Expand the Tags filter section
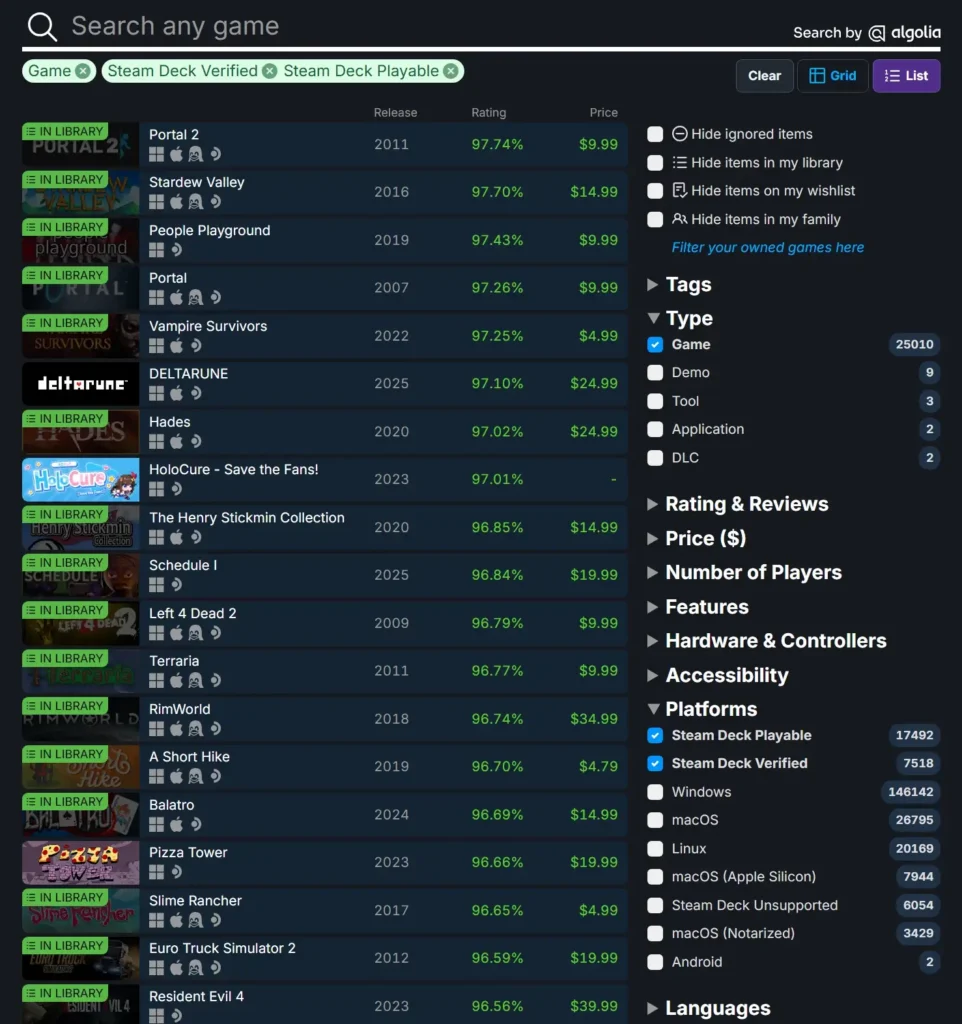Screen dimensions: 962x1024 point(679,285)
